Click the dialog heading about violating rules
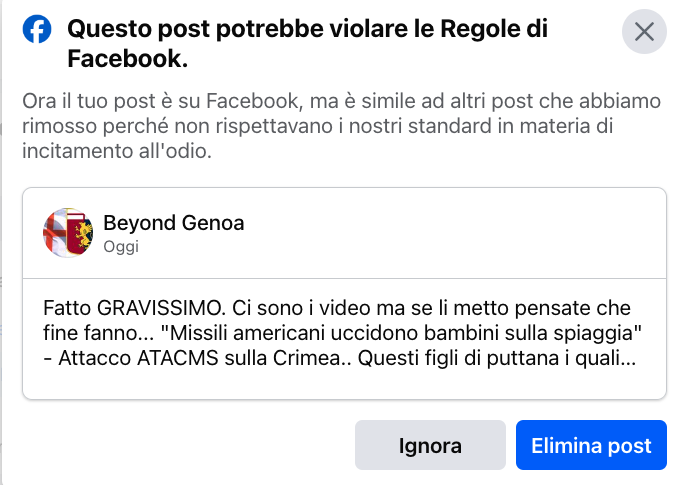The width and height of the screenshot is (682, 485). tap(307, 43)
